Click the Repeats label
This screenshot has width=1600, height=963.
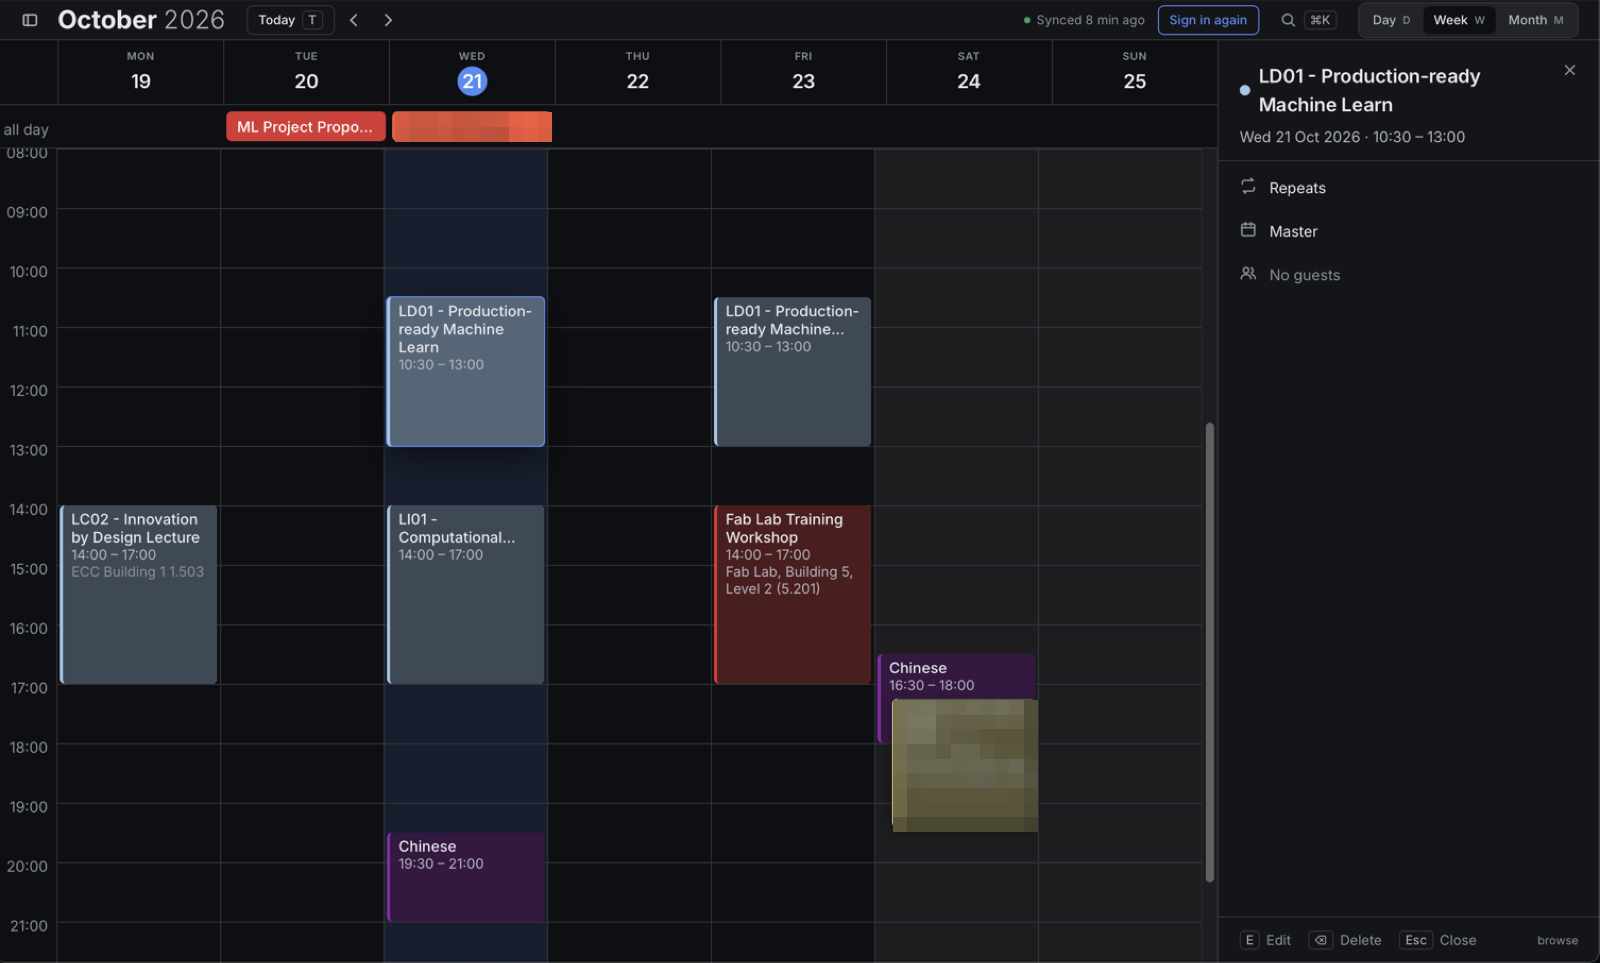pyautogui.click(x=1297, y=188)
